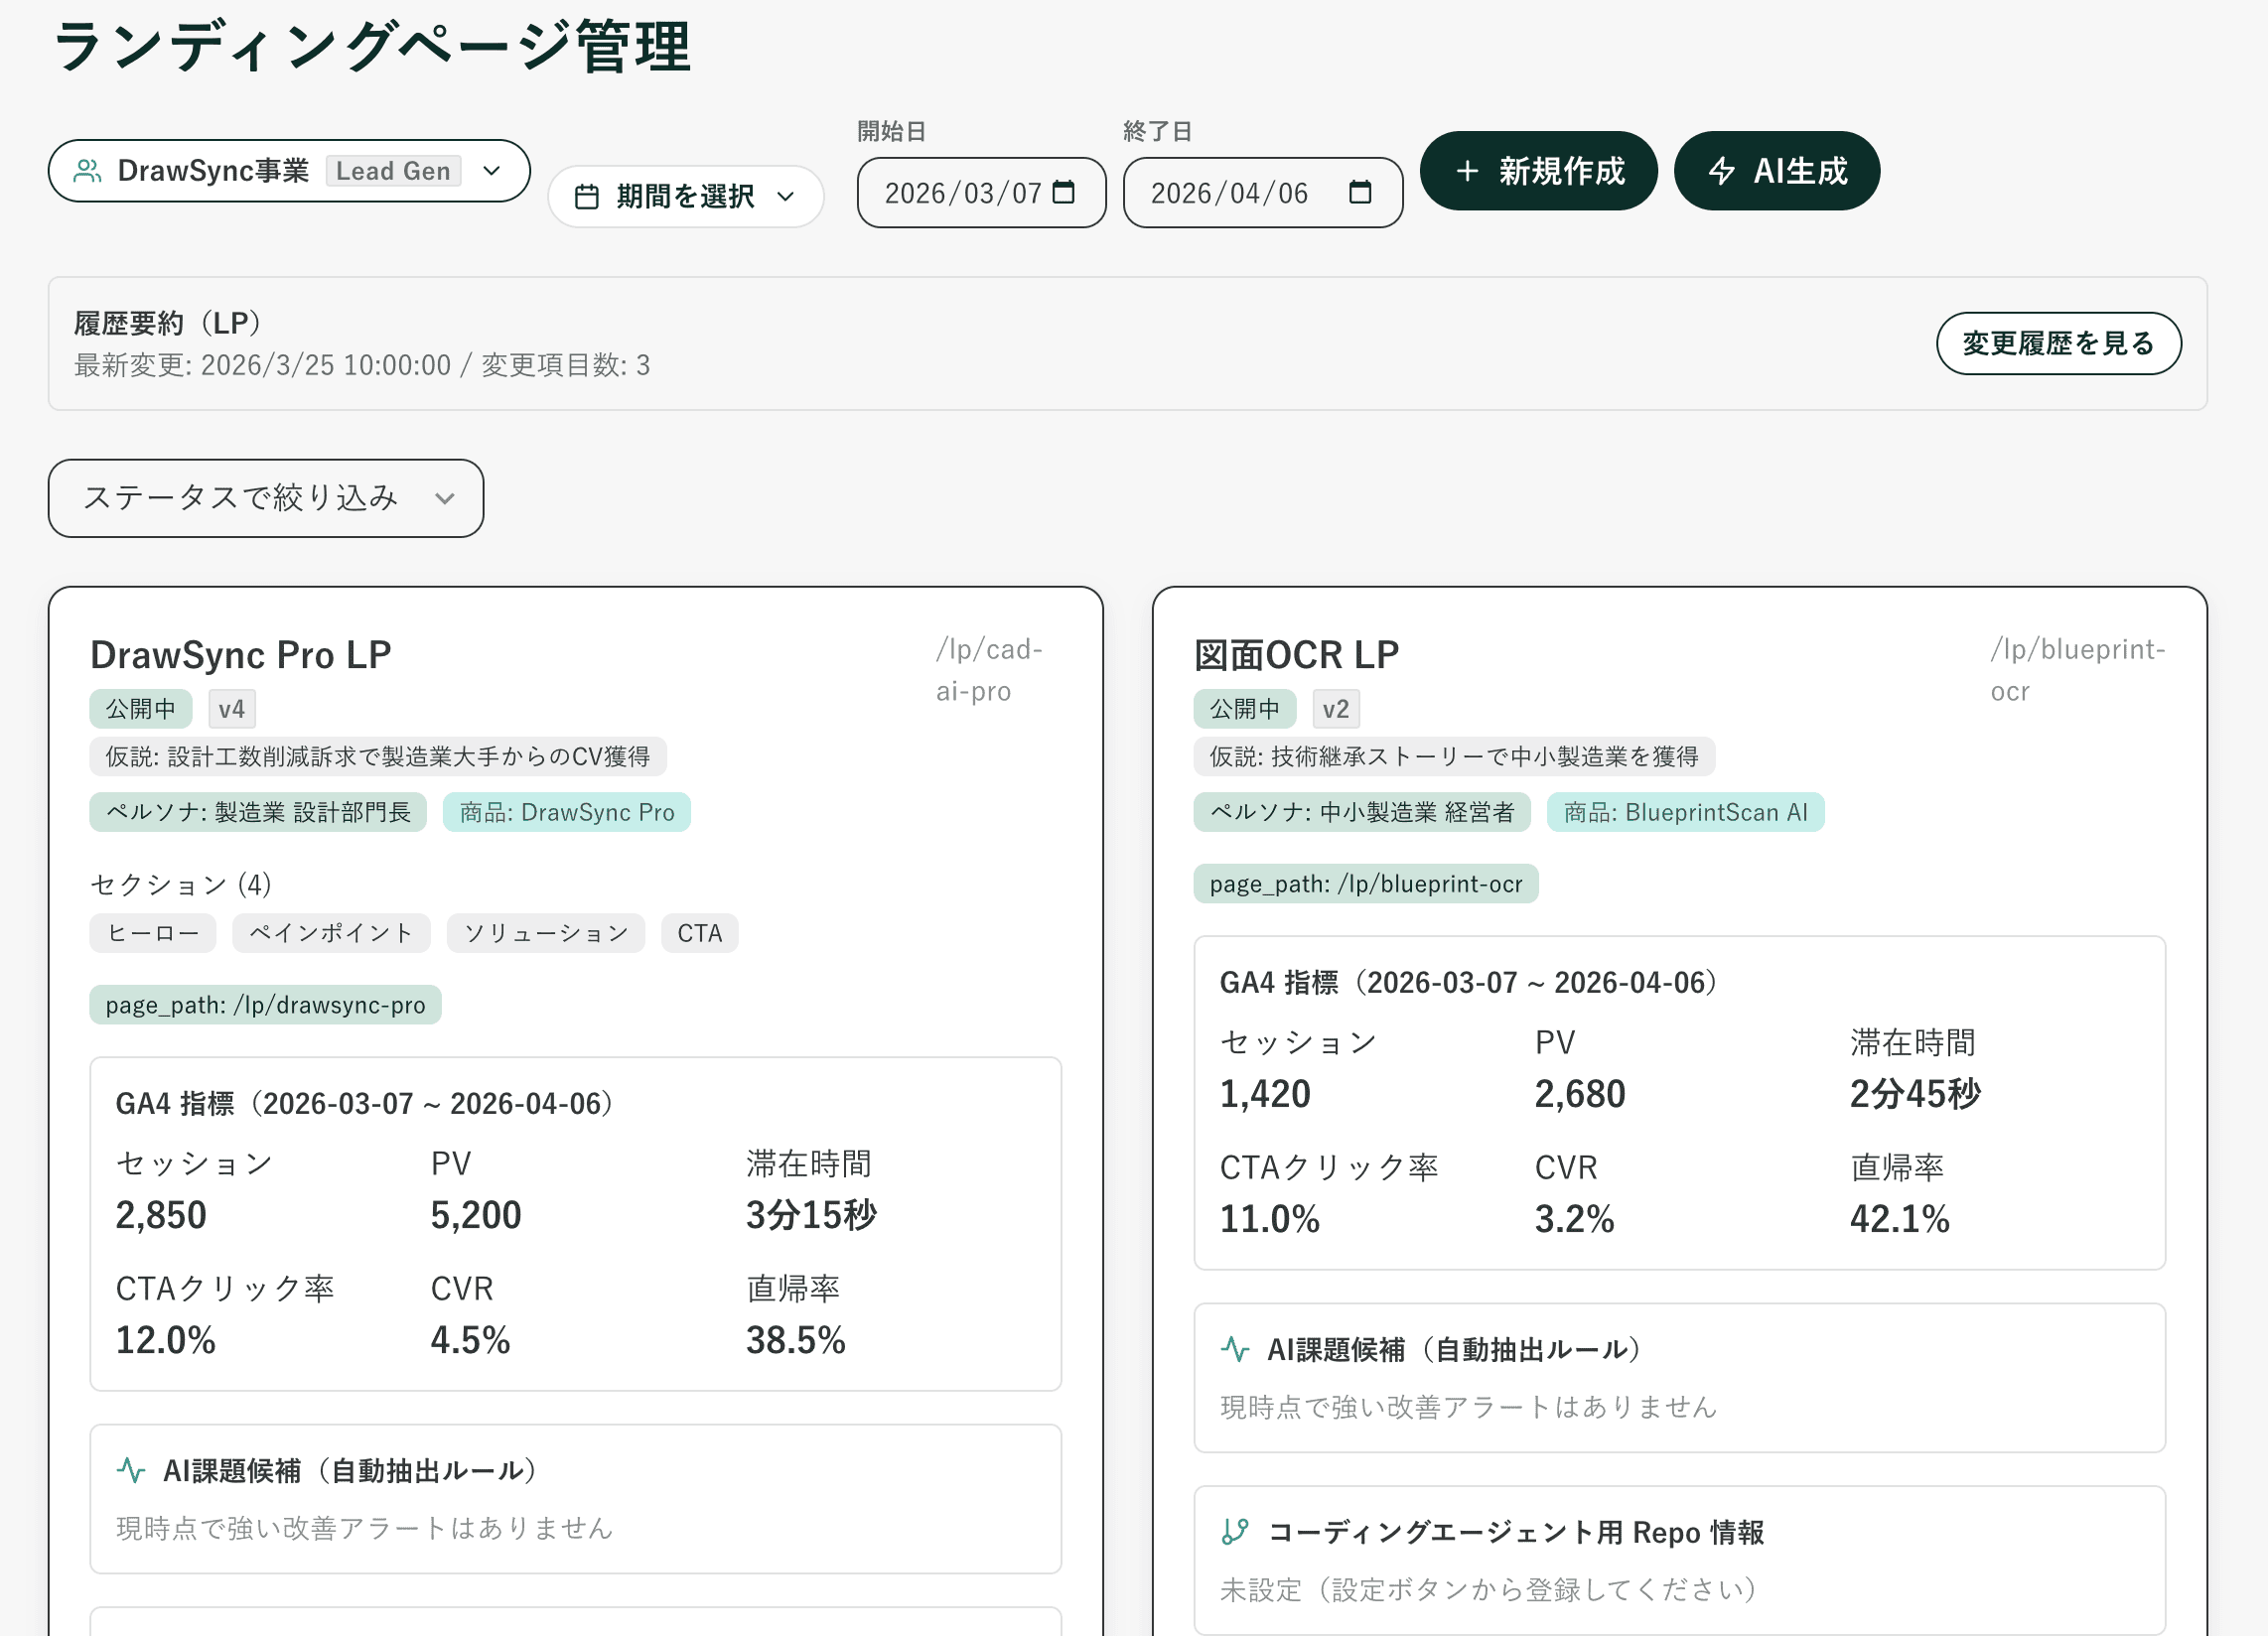Select the CTA section chip

[x=699, y=932]
